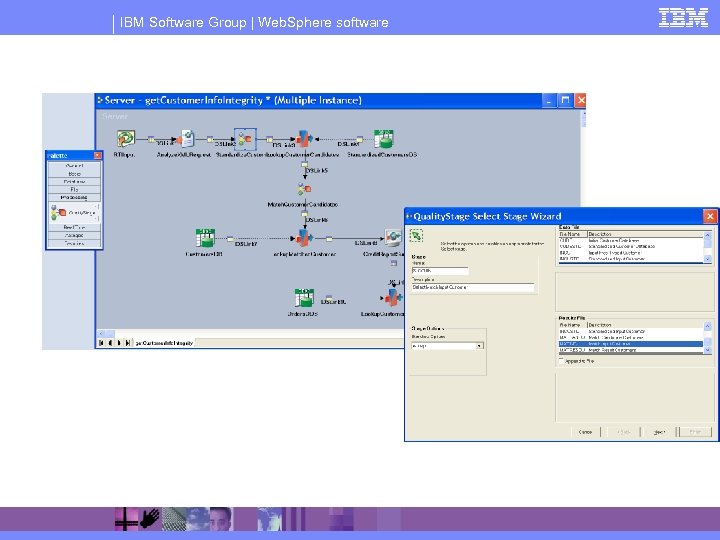
Task: Select the second row in Data File list
Action: coord(631,246)
